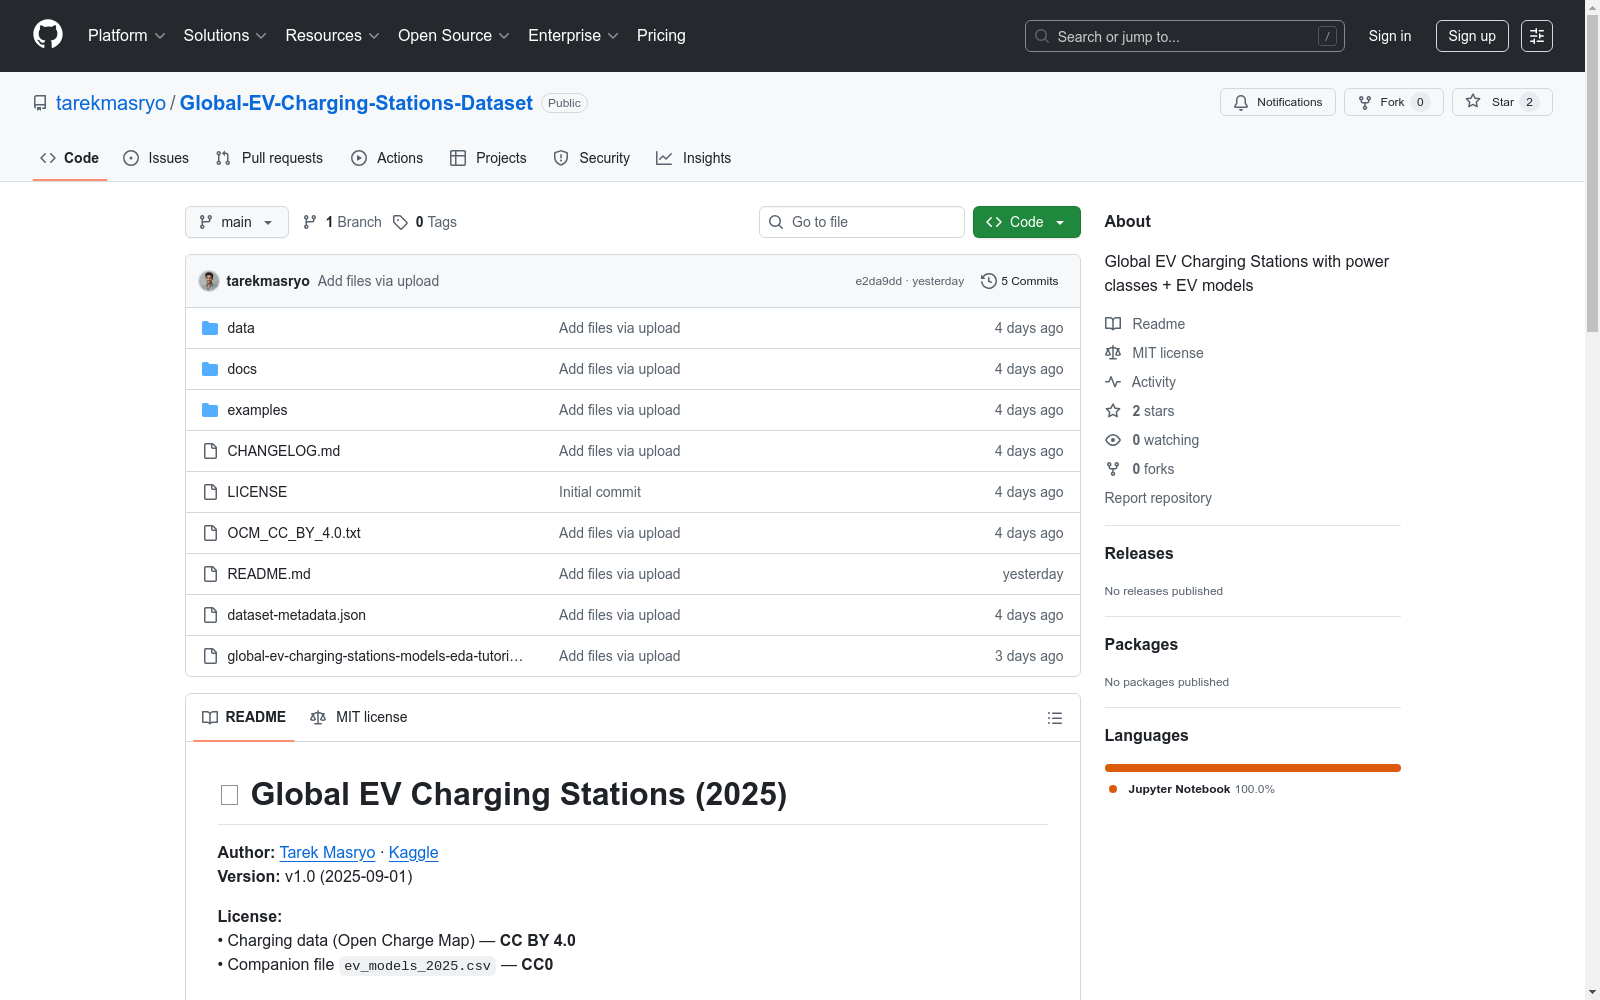Open the 5 Commits link
Viewport: 1600px width, 1000px height.
click(x=1020, y=281)
